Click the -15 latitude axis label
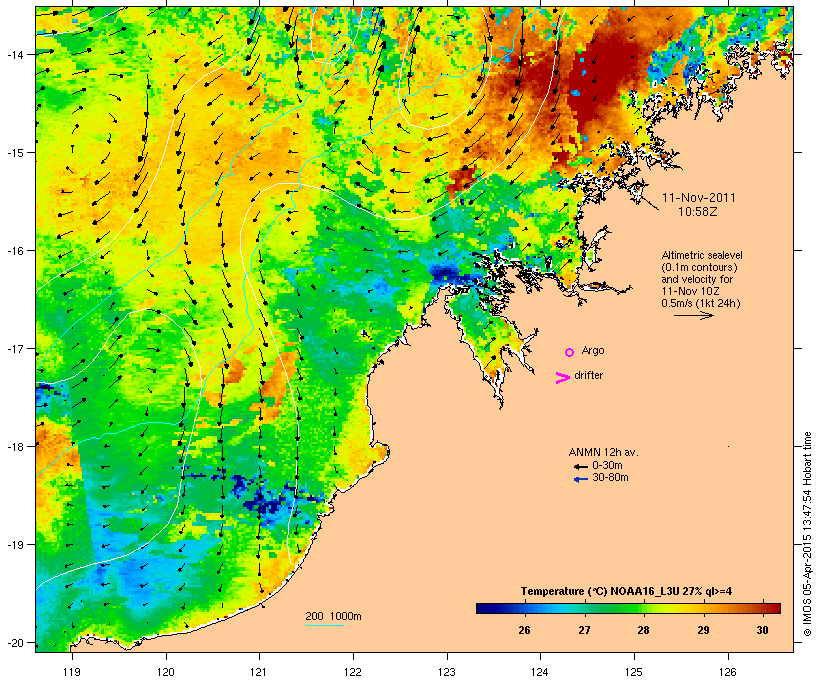This screenshot has height=680, width=820. point(14,153)
